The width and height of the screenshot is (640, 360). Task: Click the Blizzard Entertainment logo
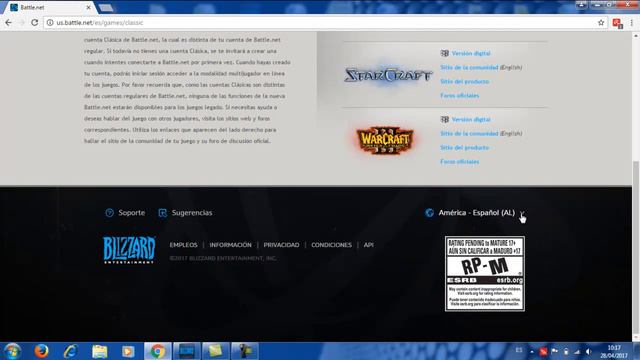129,249
